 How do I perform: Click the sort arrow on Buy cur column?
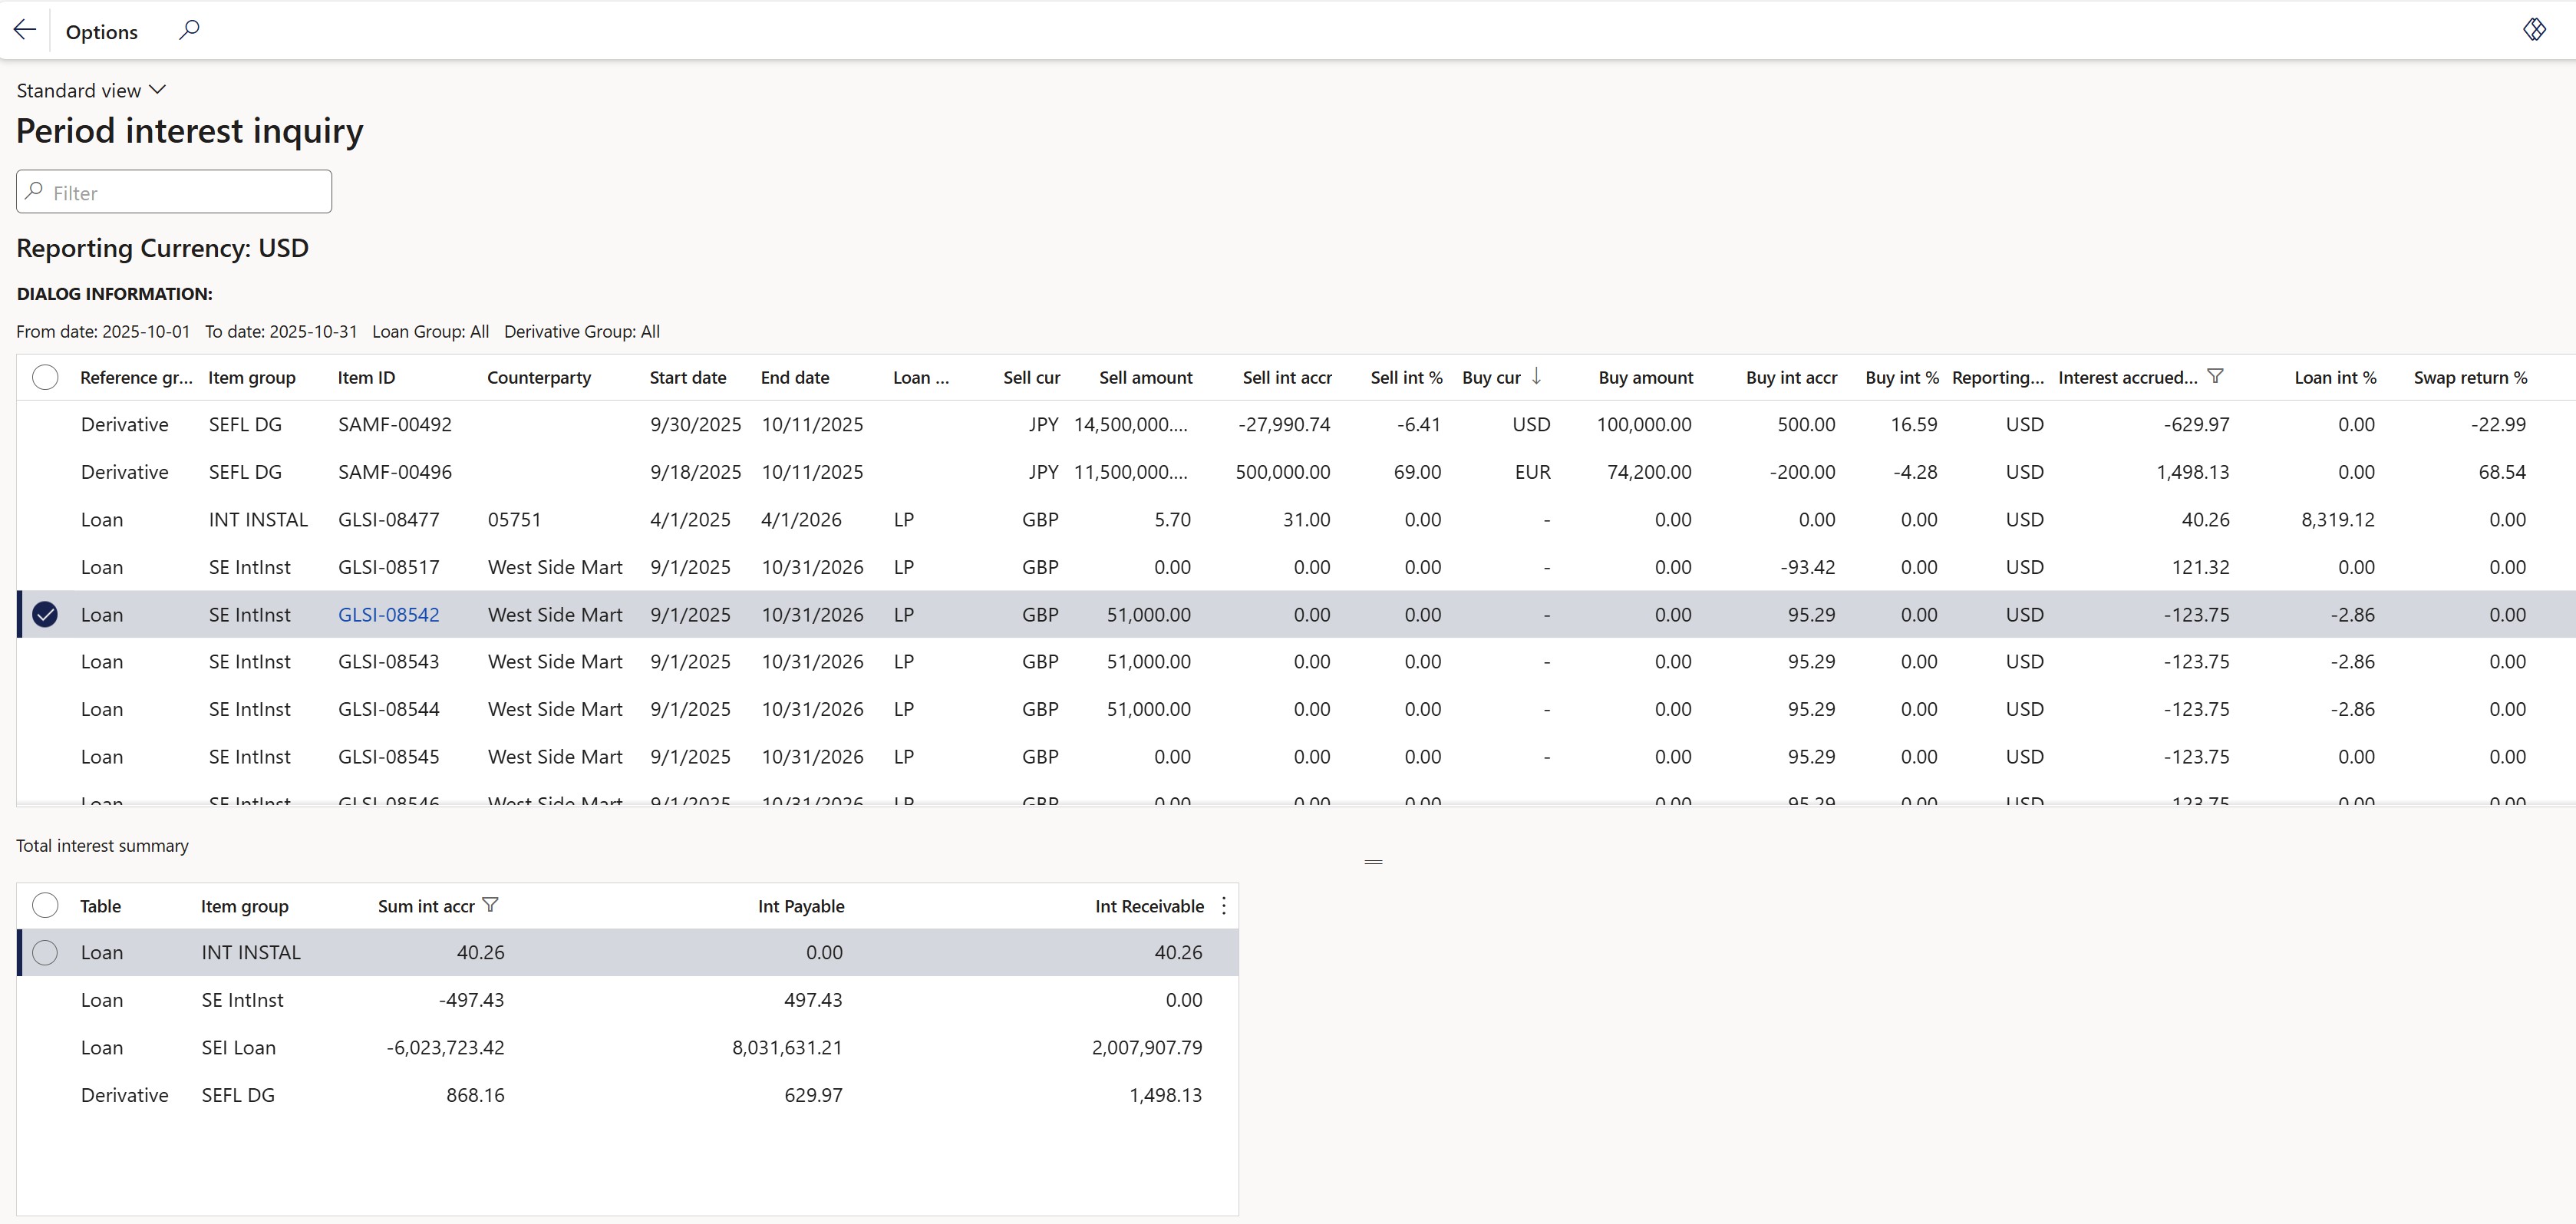point(1536,376)
